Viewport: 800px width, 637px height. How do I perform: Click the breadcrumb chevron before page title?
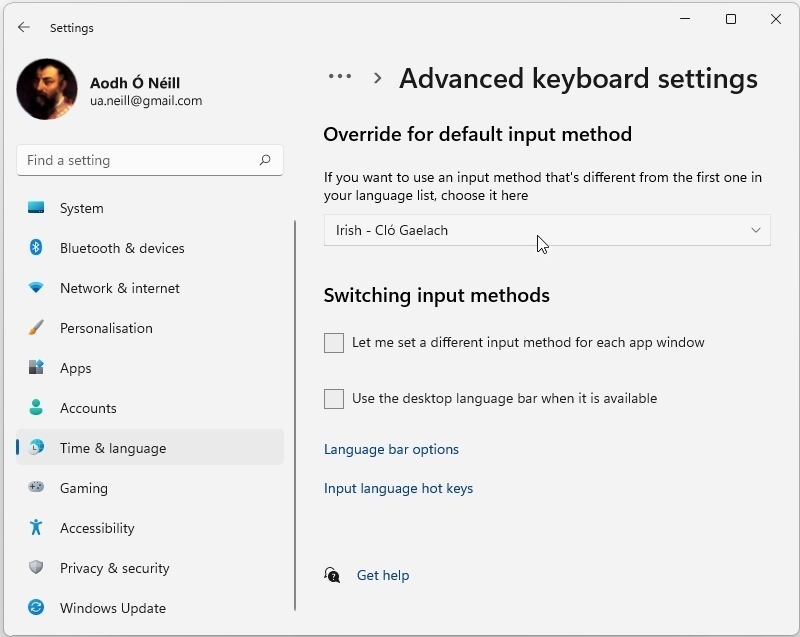pyautogui.click(x=377, y=78)
